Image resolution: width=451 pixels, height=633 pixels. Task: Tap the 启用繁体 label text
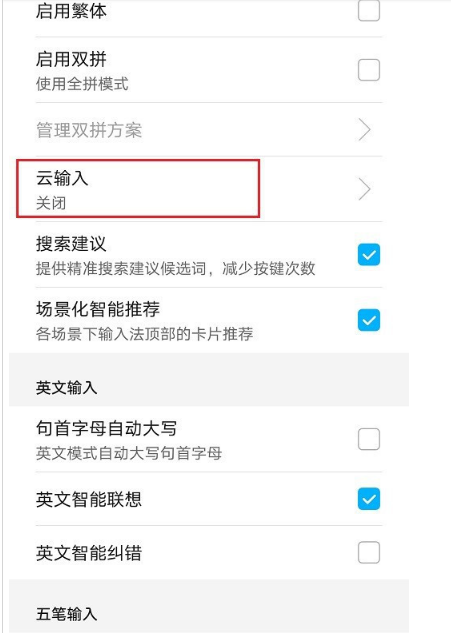click(x=71, y=11)
